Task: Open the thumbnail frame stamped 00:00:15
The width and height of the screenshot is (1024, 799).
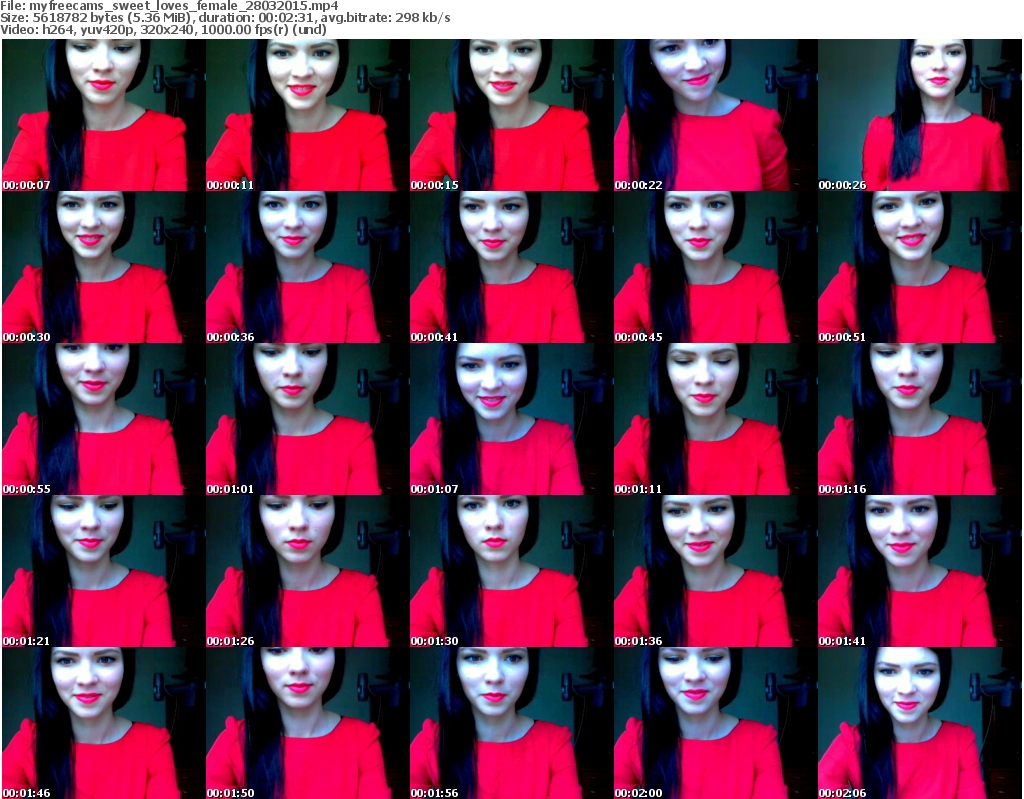Action: click(x=511, y=115)
